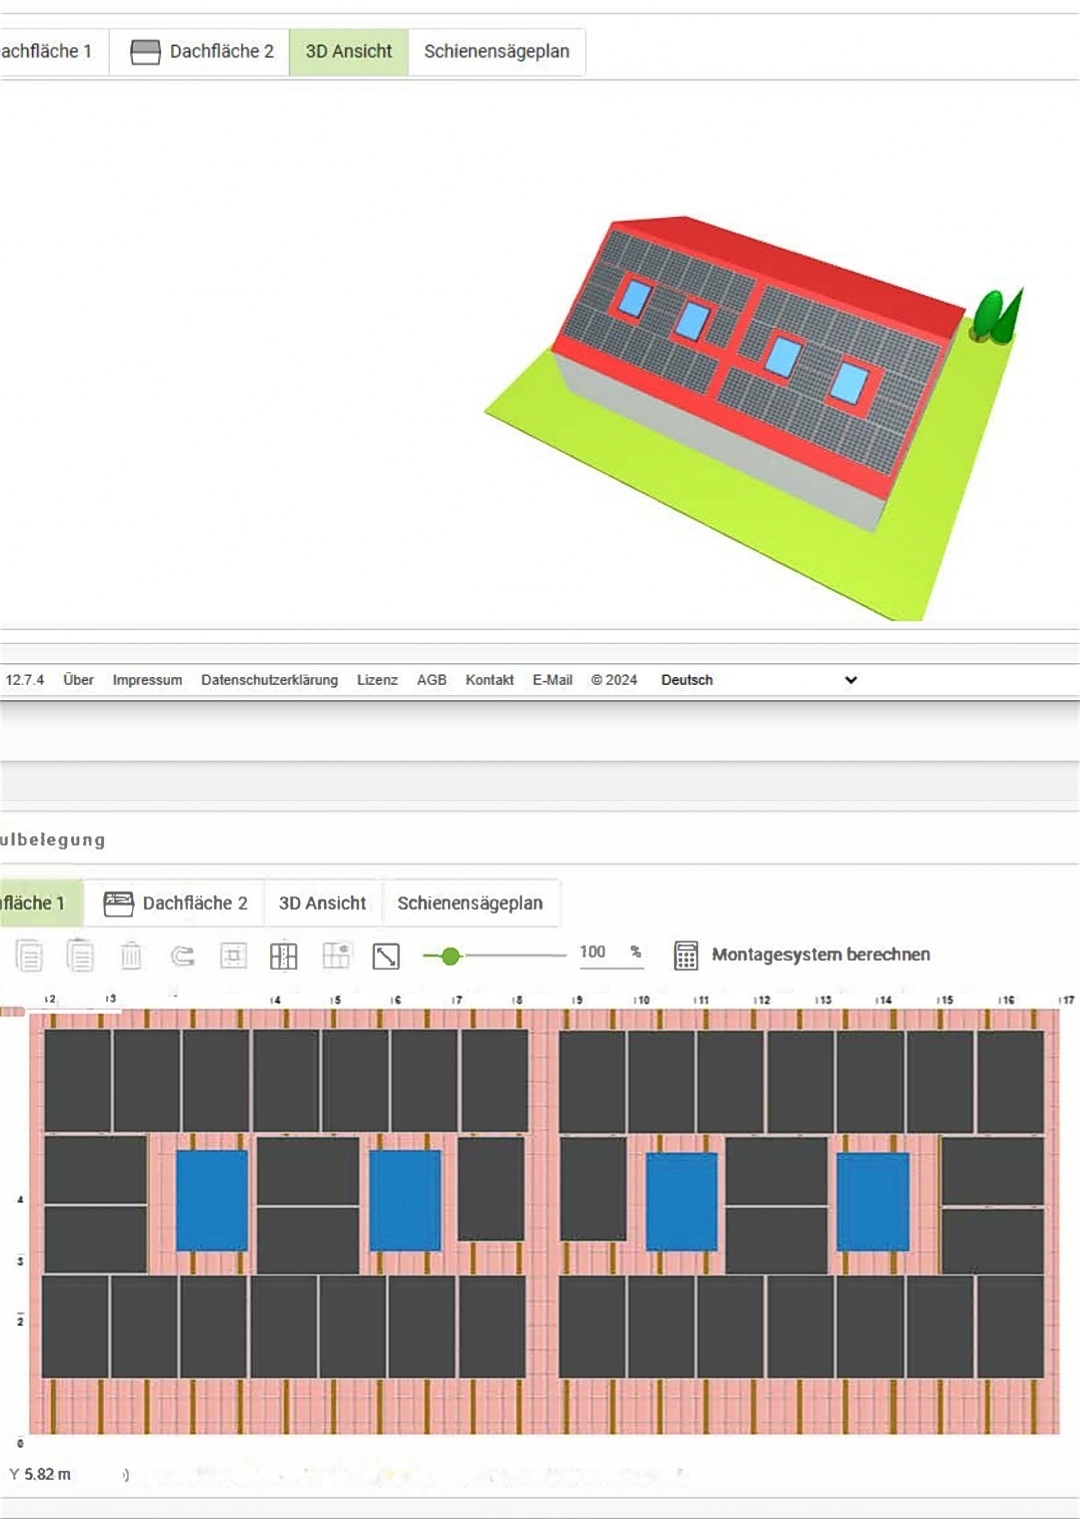Switch to the upper 3D Ansicht tab
This screenshot has width=1080, height=1519.
coord(349,51)
